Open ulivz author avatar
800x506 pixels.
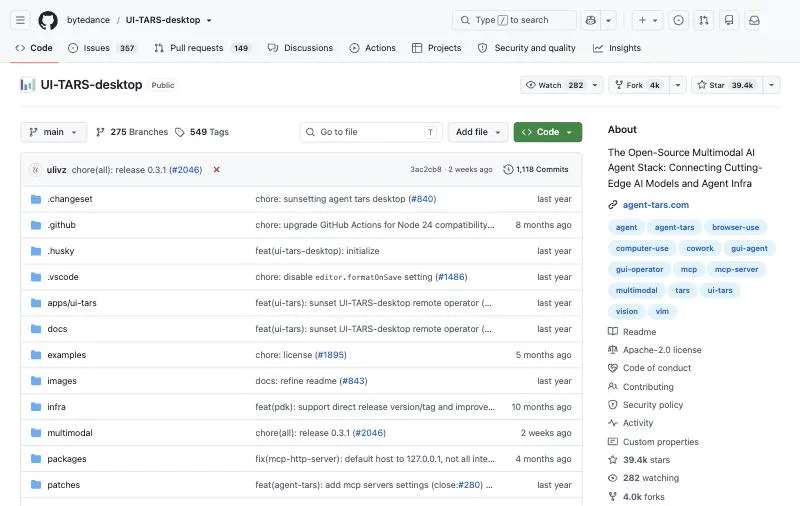pyautogui.click(x=35, y=170)
